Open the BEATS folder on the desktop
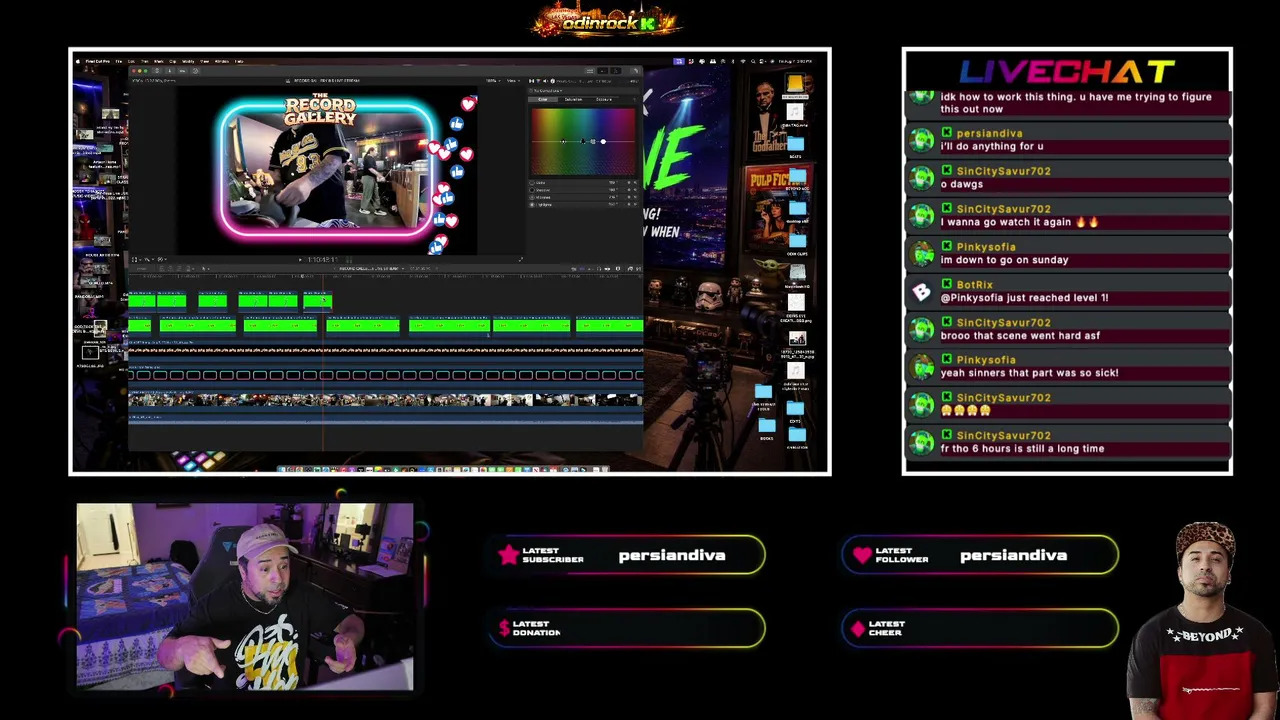The image size is (1280, 720). click(796, 144)
